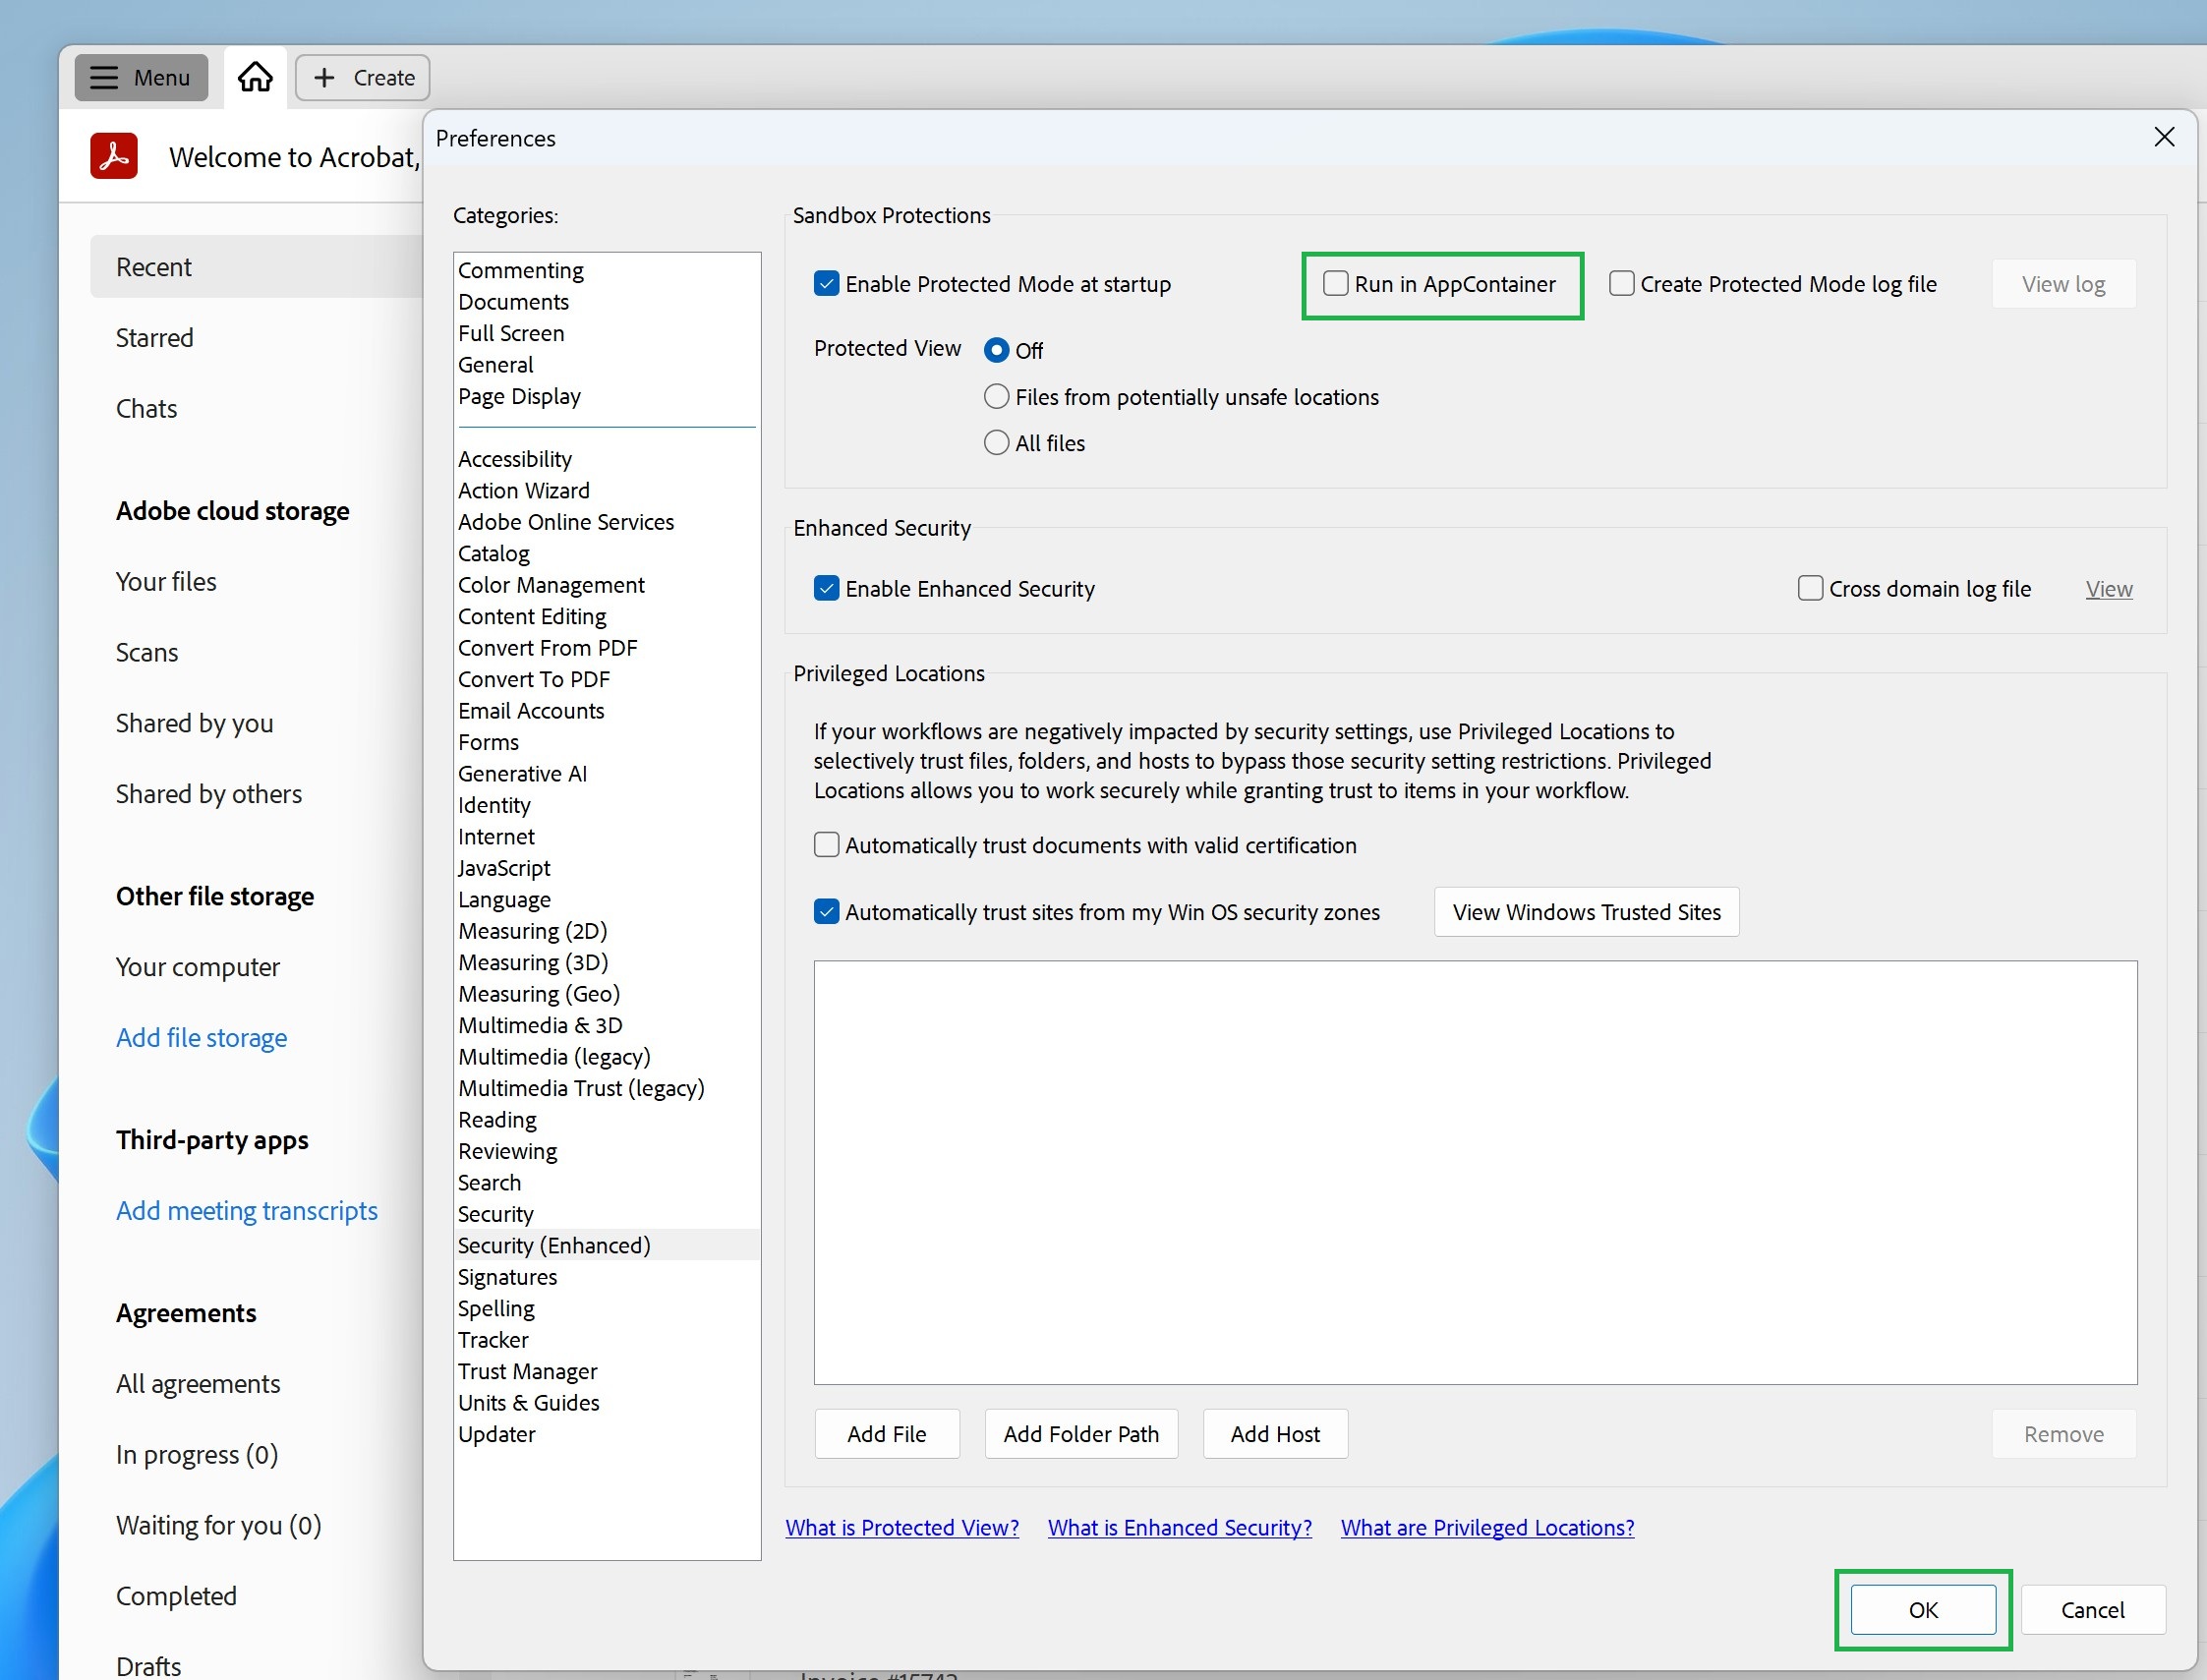Select Page Display category
This screenshot has width=2207, height=1680.
click(607, 396)
